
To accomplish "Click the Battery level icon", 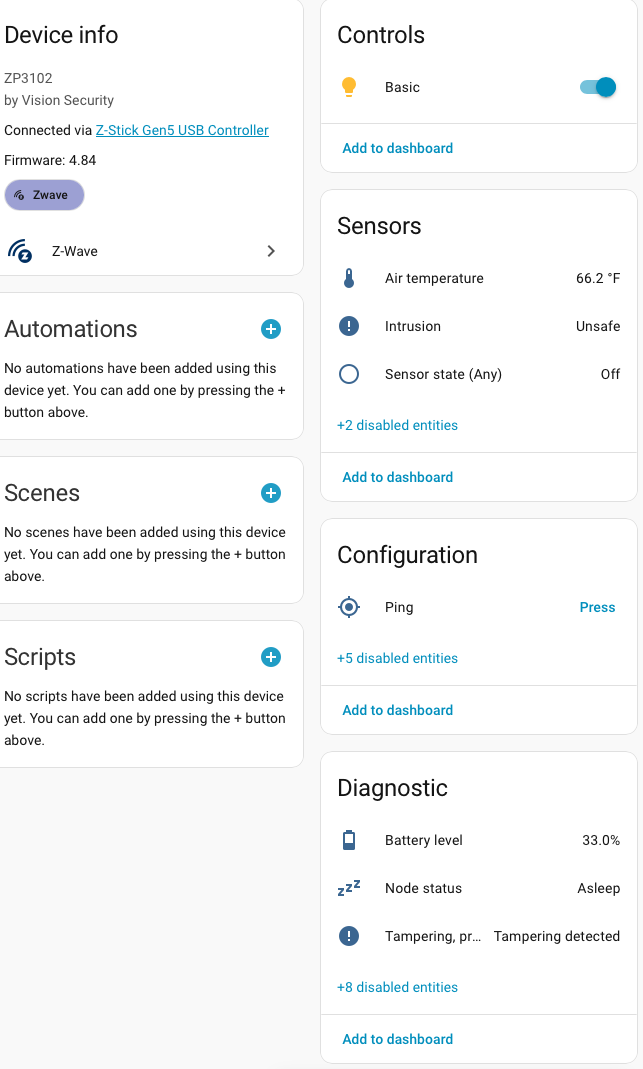I will (349, 840).
